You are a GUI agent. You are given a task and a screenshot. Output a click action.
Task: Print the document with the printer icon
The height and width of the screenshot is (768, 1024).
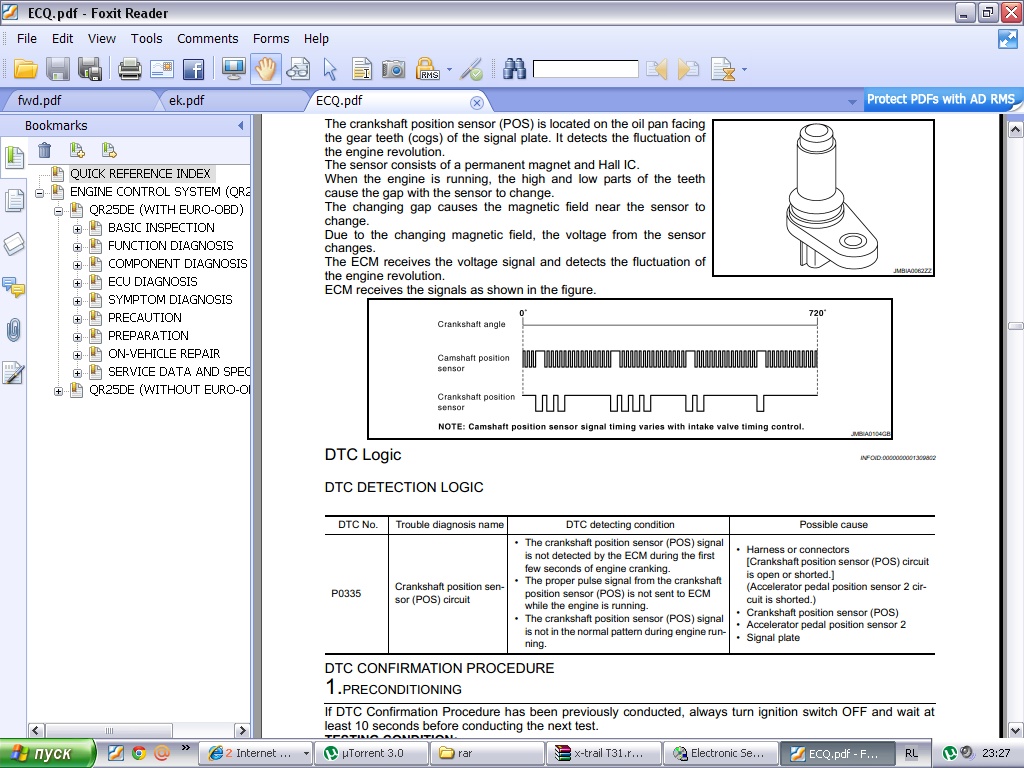coord(129,69)
